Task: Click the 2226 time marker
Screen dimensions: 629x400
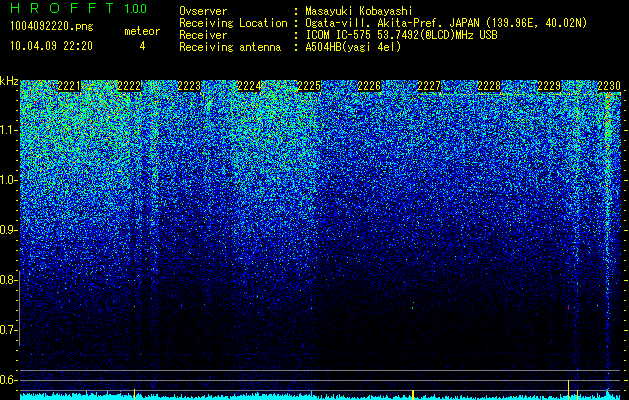Action: [369, 86]
